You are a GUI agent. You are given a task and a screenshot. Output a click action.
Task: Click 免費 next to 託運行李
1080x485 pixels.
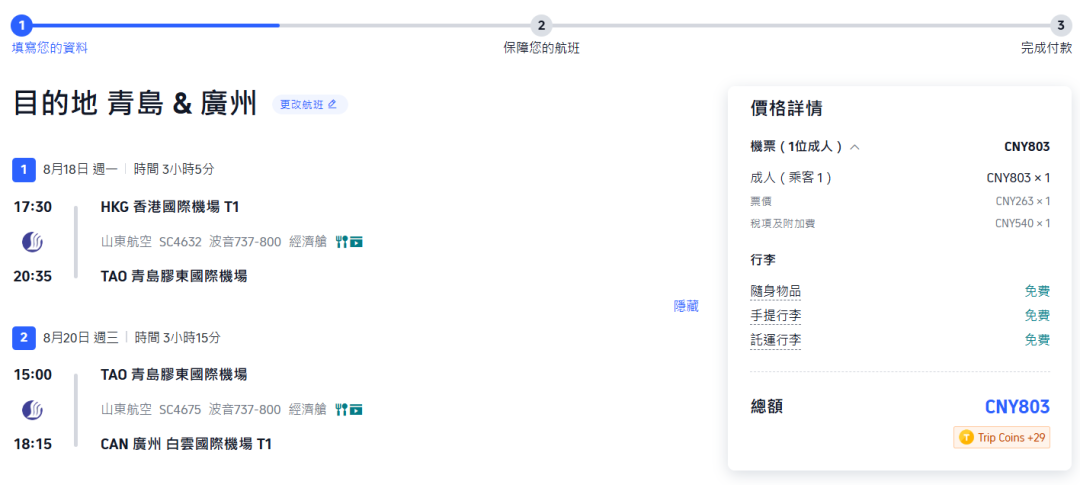tap(1037, 340)
